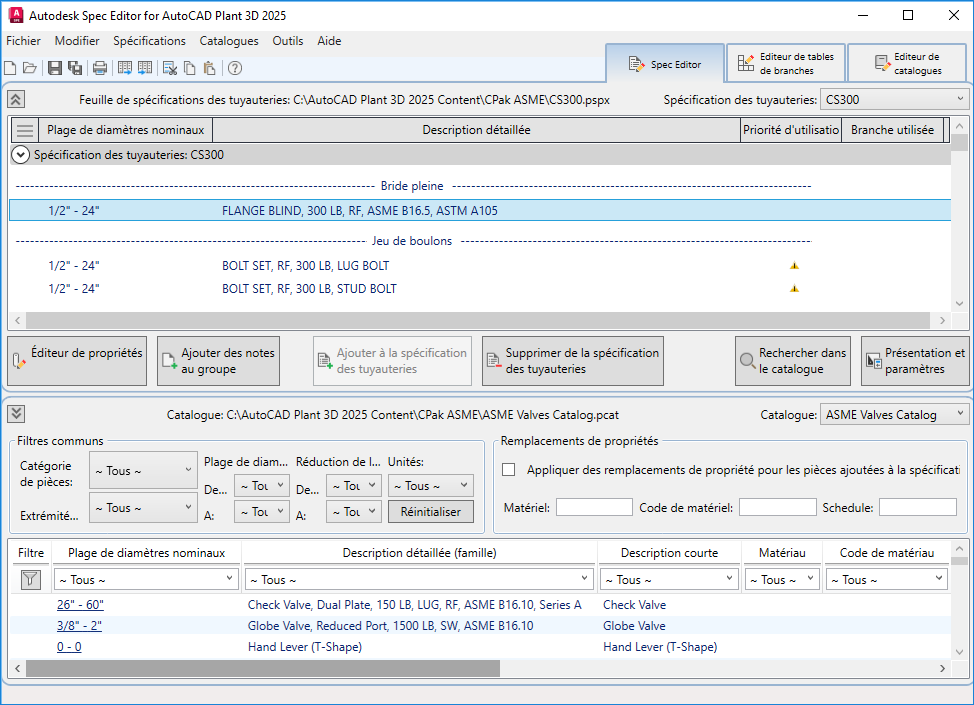974x705 pixels.
Task: Enable property overrides checkbox for added parts
Action: pos(509,470)
